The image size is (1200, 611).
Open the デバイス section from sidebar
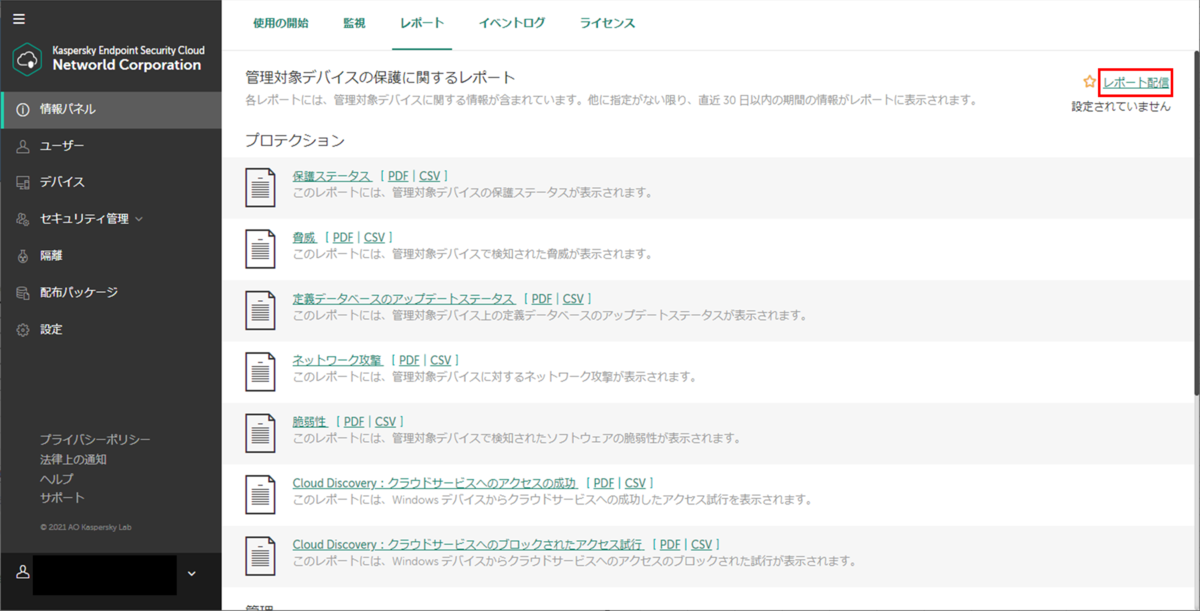(22, 182)
